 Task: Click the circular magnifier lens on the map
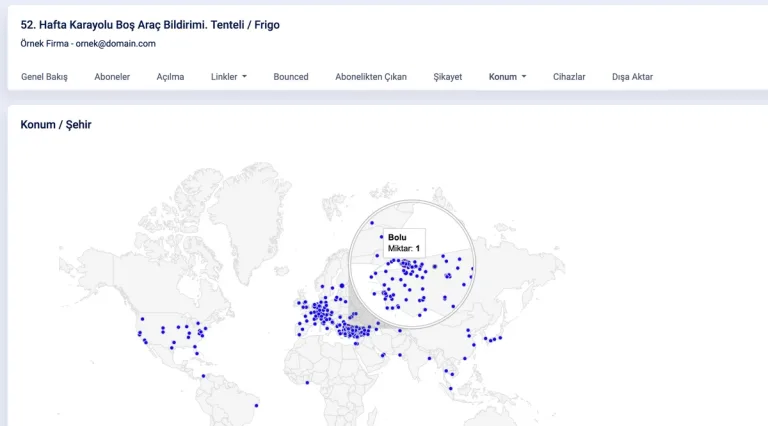[x=411, y=290]
